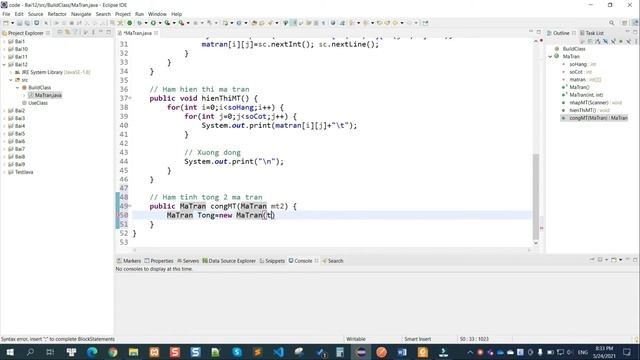Collapse the Bai12 project
The image size is (640, 360).
(x=4, y=64)
